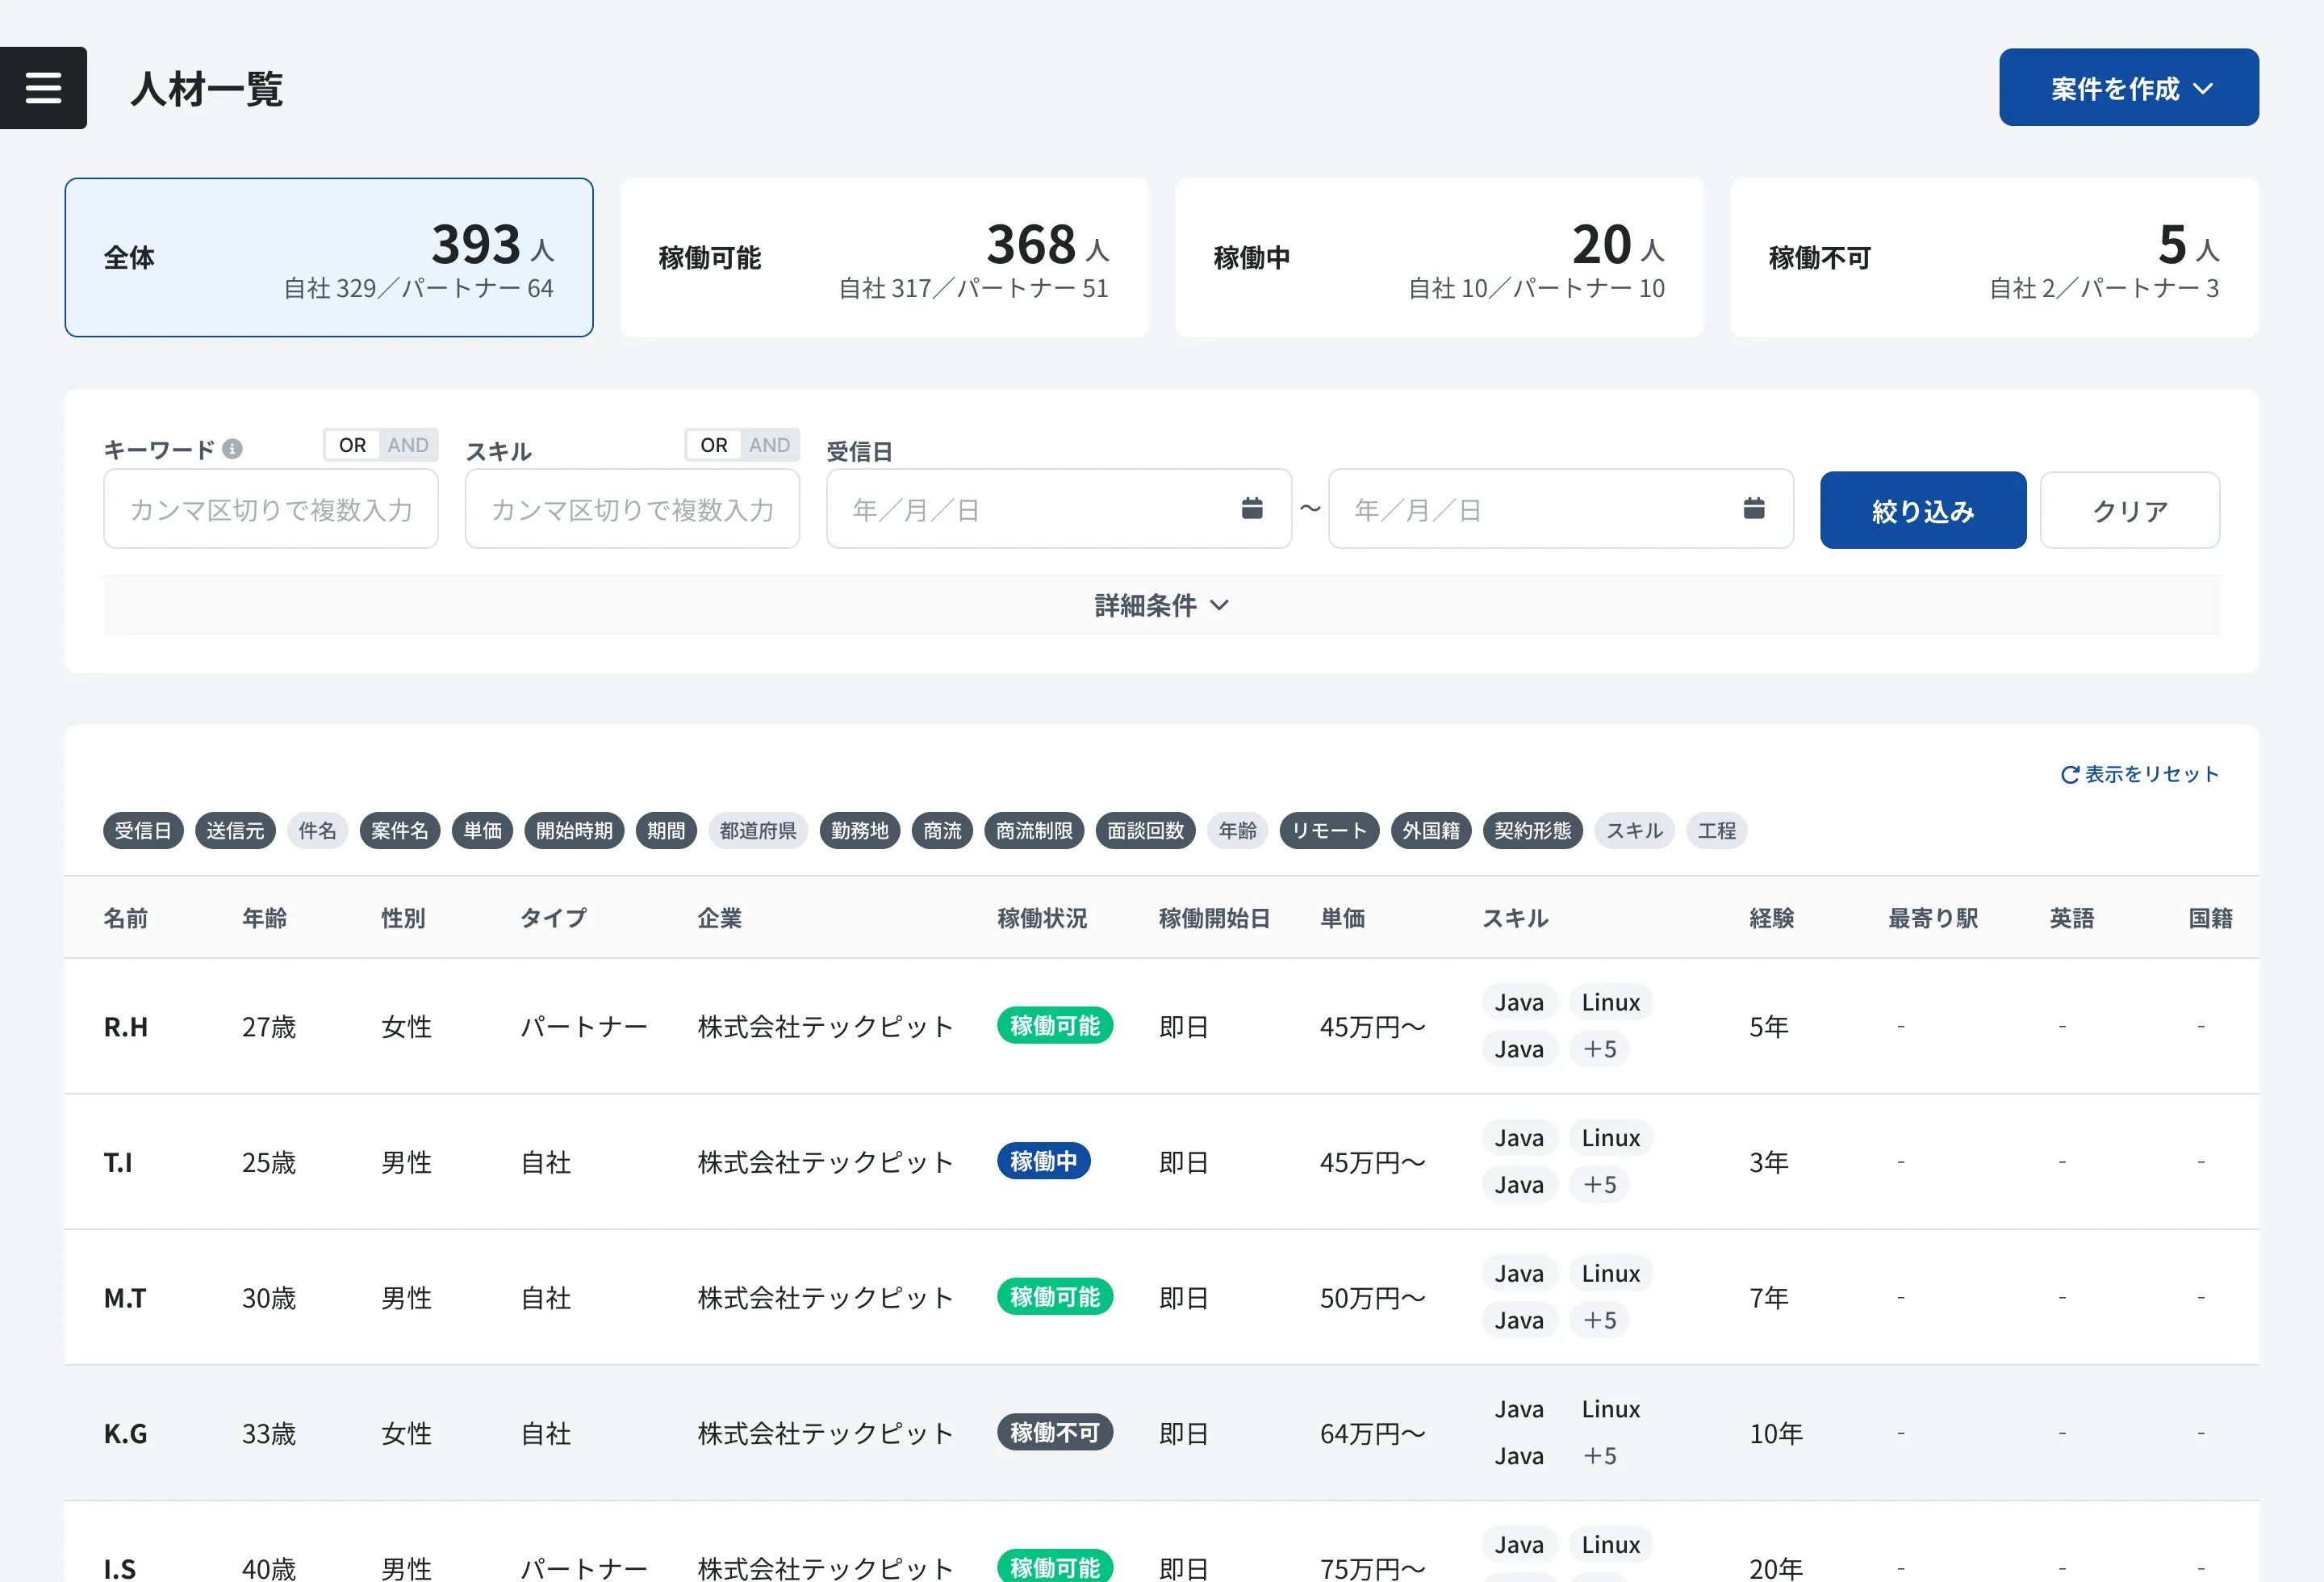Click the 絞り込み button
Viewport: 2324px width, 1582px height.
tap(1922, 510)
